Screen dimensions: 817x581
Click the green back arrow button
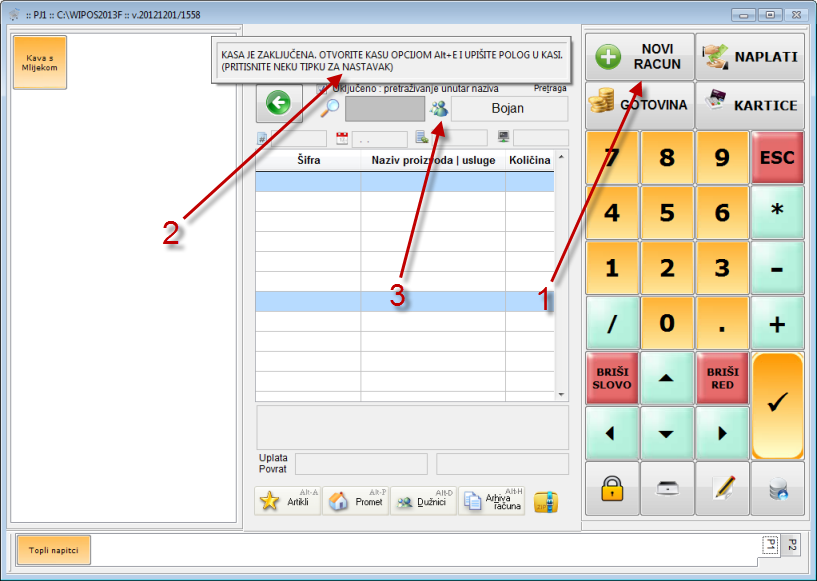[x=279, y=103]
